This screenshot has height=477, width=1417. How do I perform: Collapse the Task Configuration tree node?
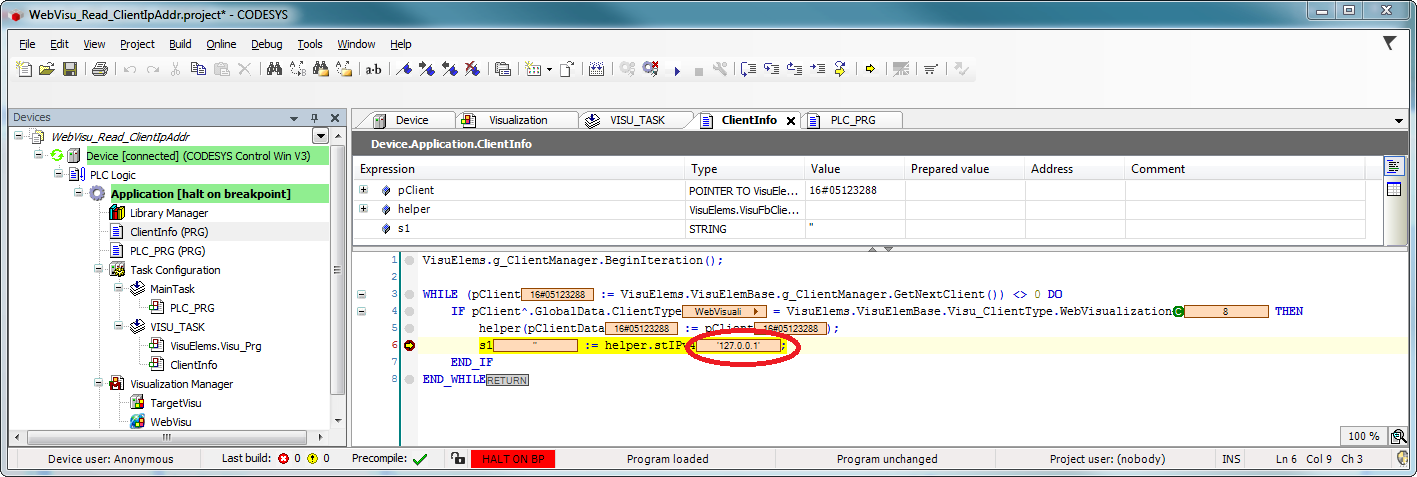(98, 270)
